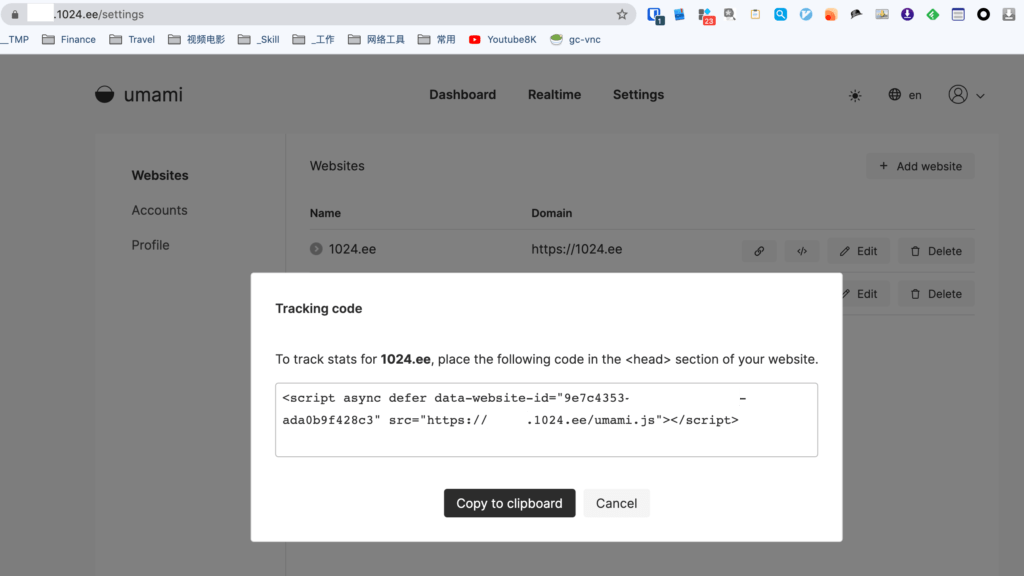This screenshot has width=1024, height=576.
Task: Open the 网络工具 bookmark folder
Action: pyautogui.click(x=376, y=39)
